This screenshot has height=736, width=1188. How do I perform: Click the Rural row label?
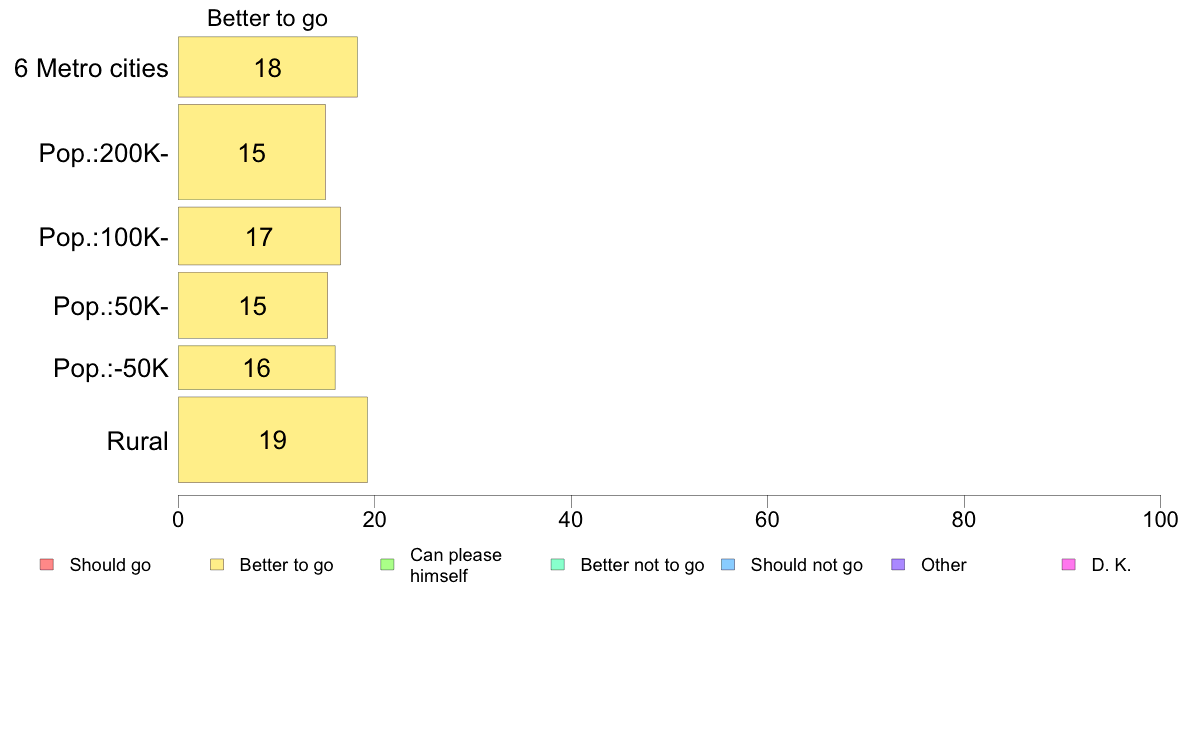(137, 441)
